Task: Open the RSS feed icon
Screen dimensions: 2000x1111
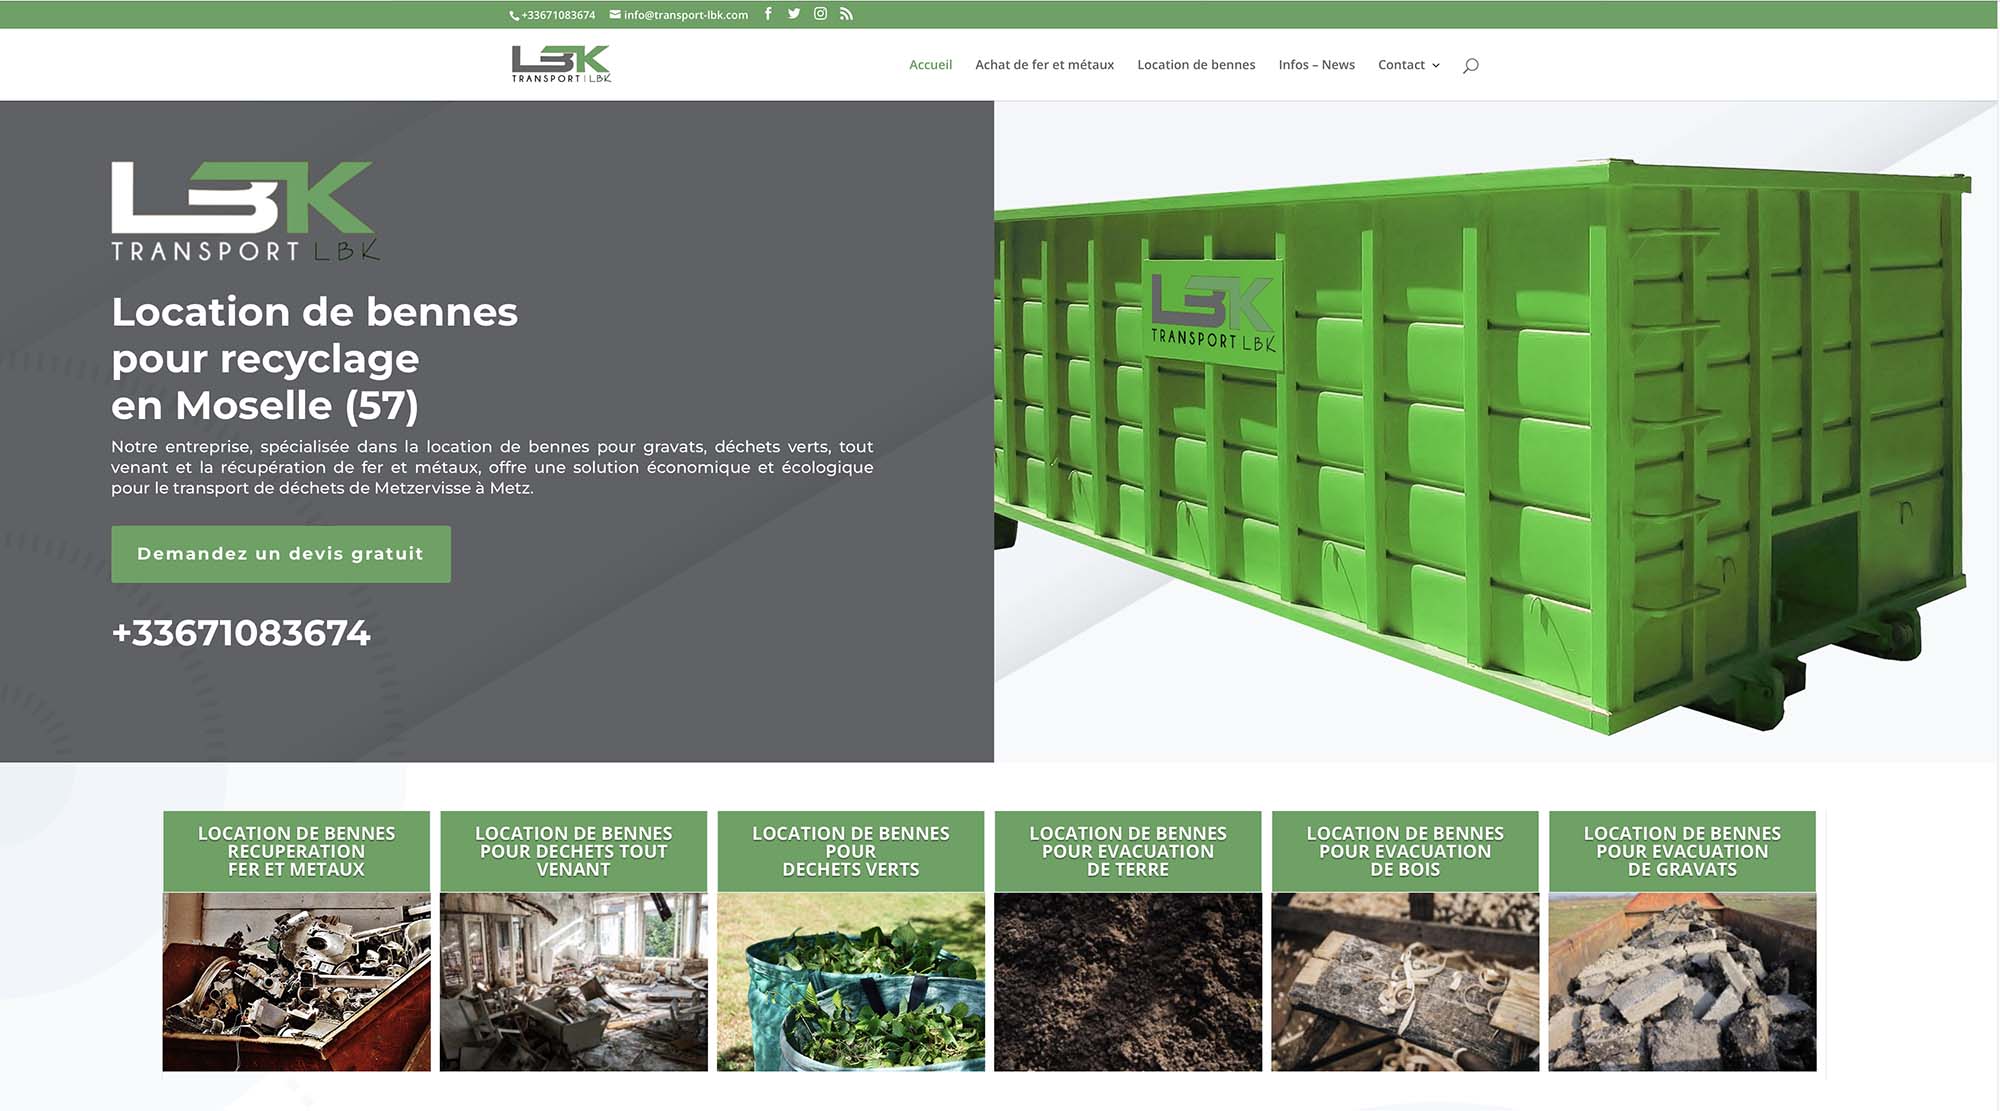Action: point(846,14)
